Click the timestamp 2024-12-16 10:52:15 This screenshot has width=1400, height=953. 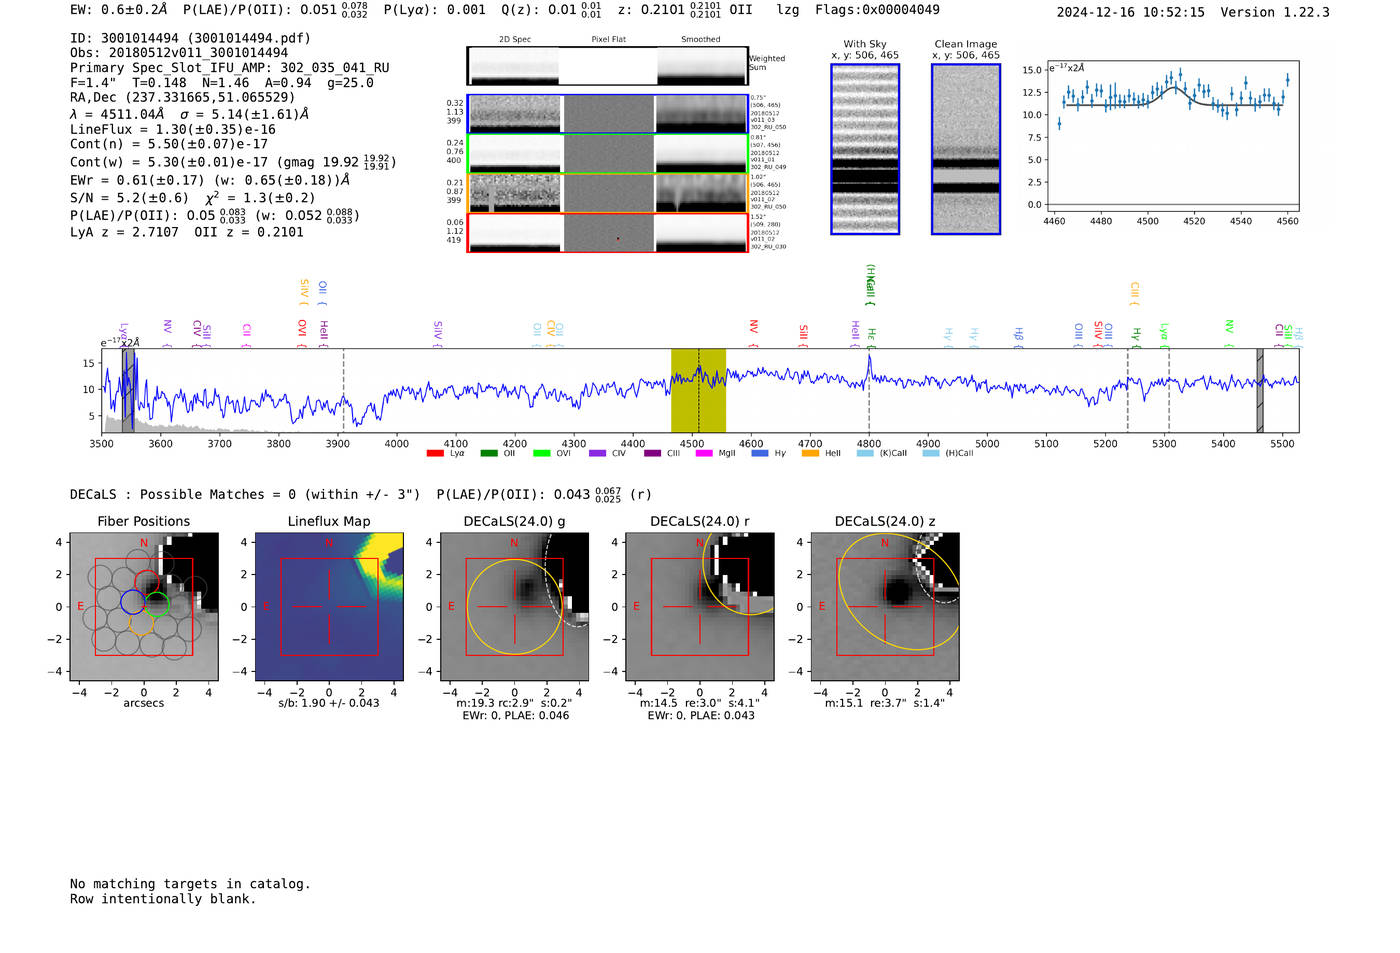click(1131, 13)
